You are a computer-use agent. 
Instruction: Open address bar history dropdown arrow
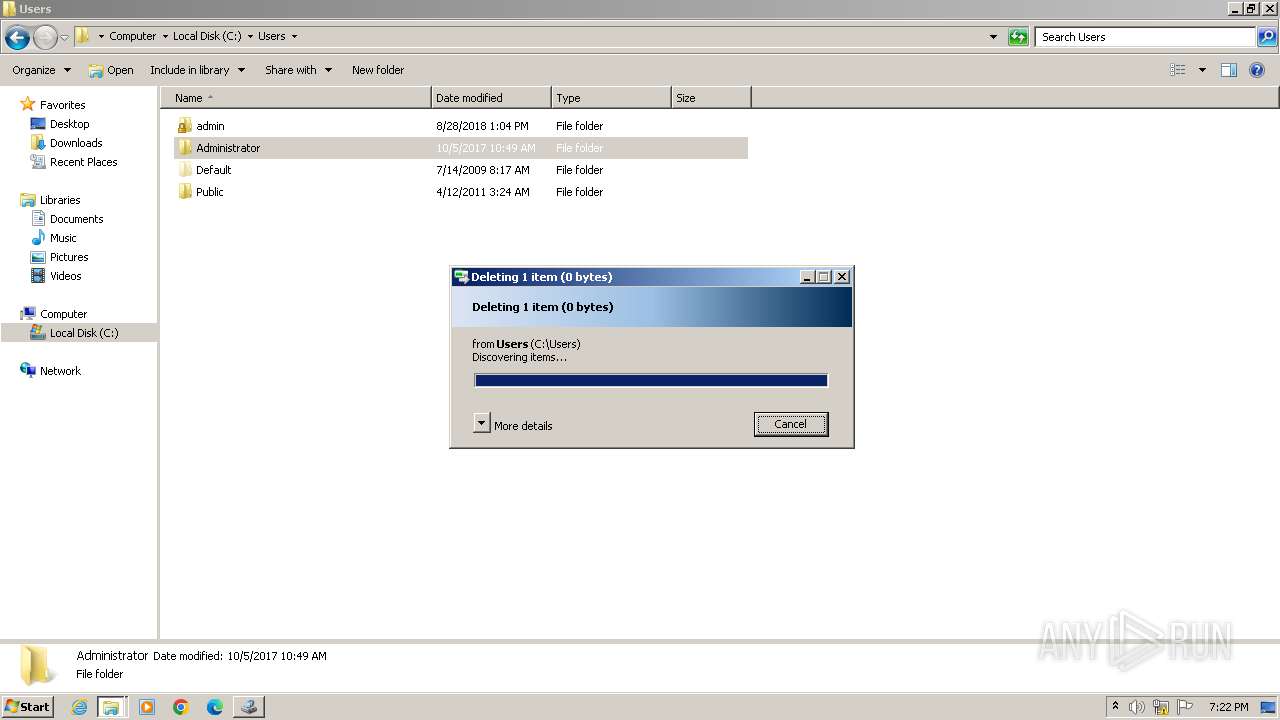click(x=993, y=37)
